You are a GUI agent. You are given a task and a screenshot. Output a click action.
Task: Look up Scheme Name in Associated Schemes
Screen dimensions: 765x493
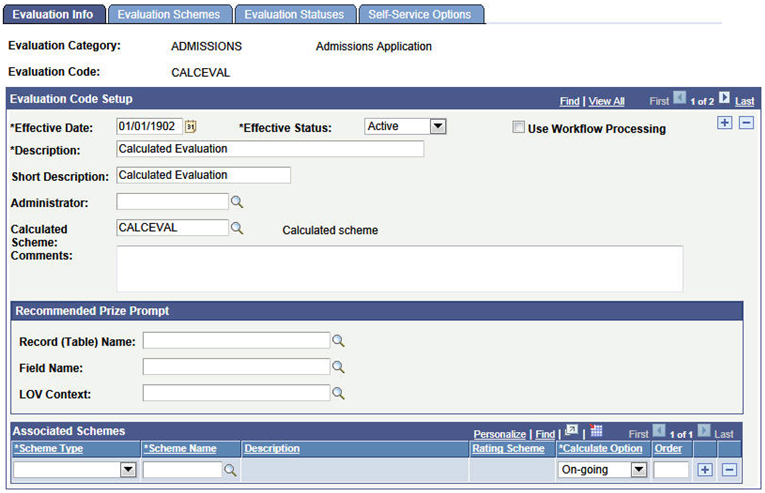point(230,470)
